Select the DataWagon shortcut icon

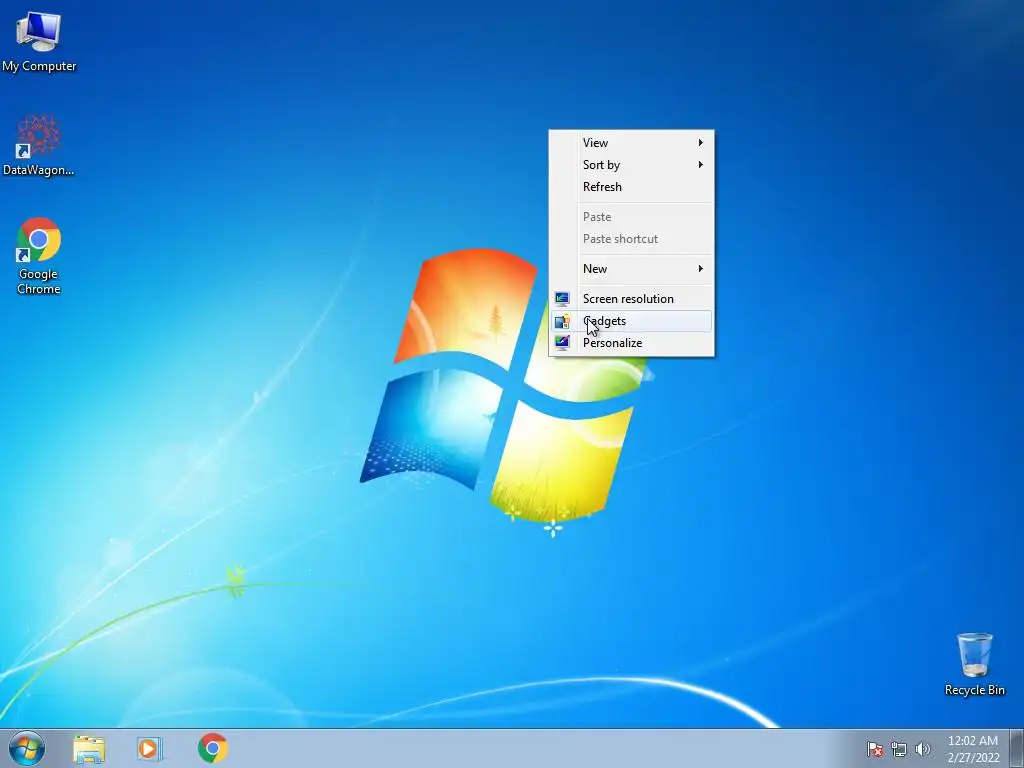[39, 145]
